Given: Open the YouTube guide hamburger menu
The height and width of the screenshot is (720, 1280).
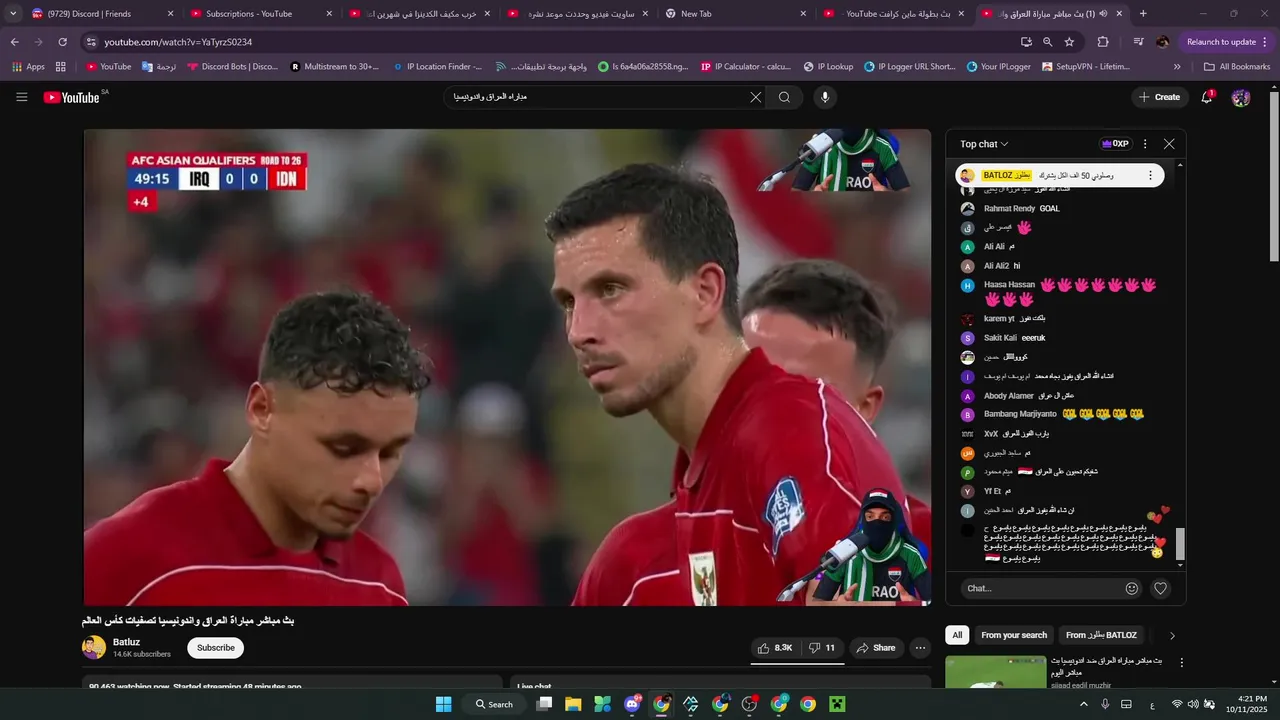Looking at the screenshot, I should click(22, 97).
